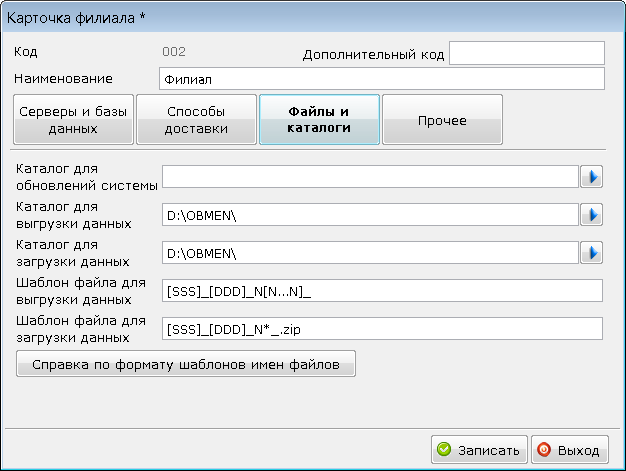
Task: Select the Файлы и каталоги tab
Action: pyautogui.click(x=319, y=119)
